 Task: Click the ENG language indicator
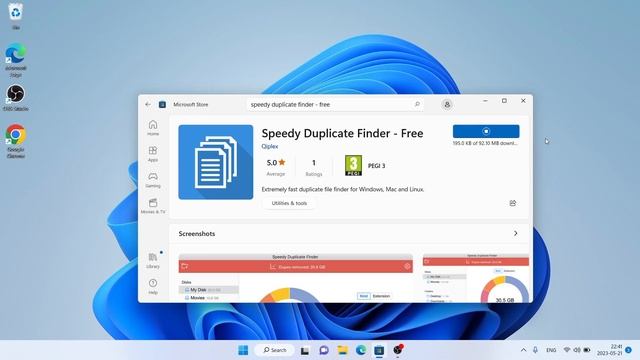click(x=551, y=350)
